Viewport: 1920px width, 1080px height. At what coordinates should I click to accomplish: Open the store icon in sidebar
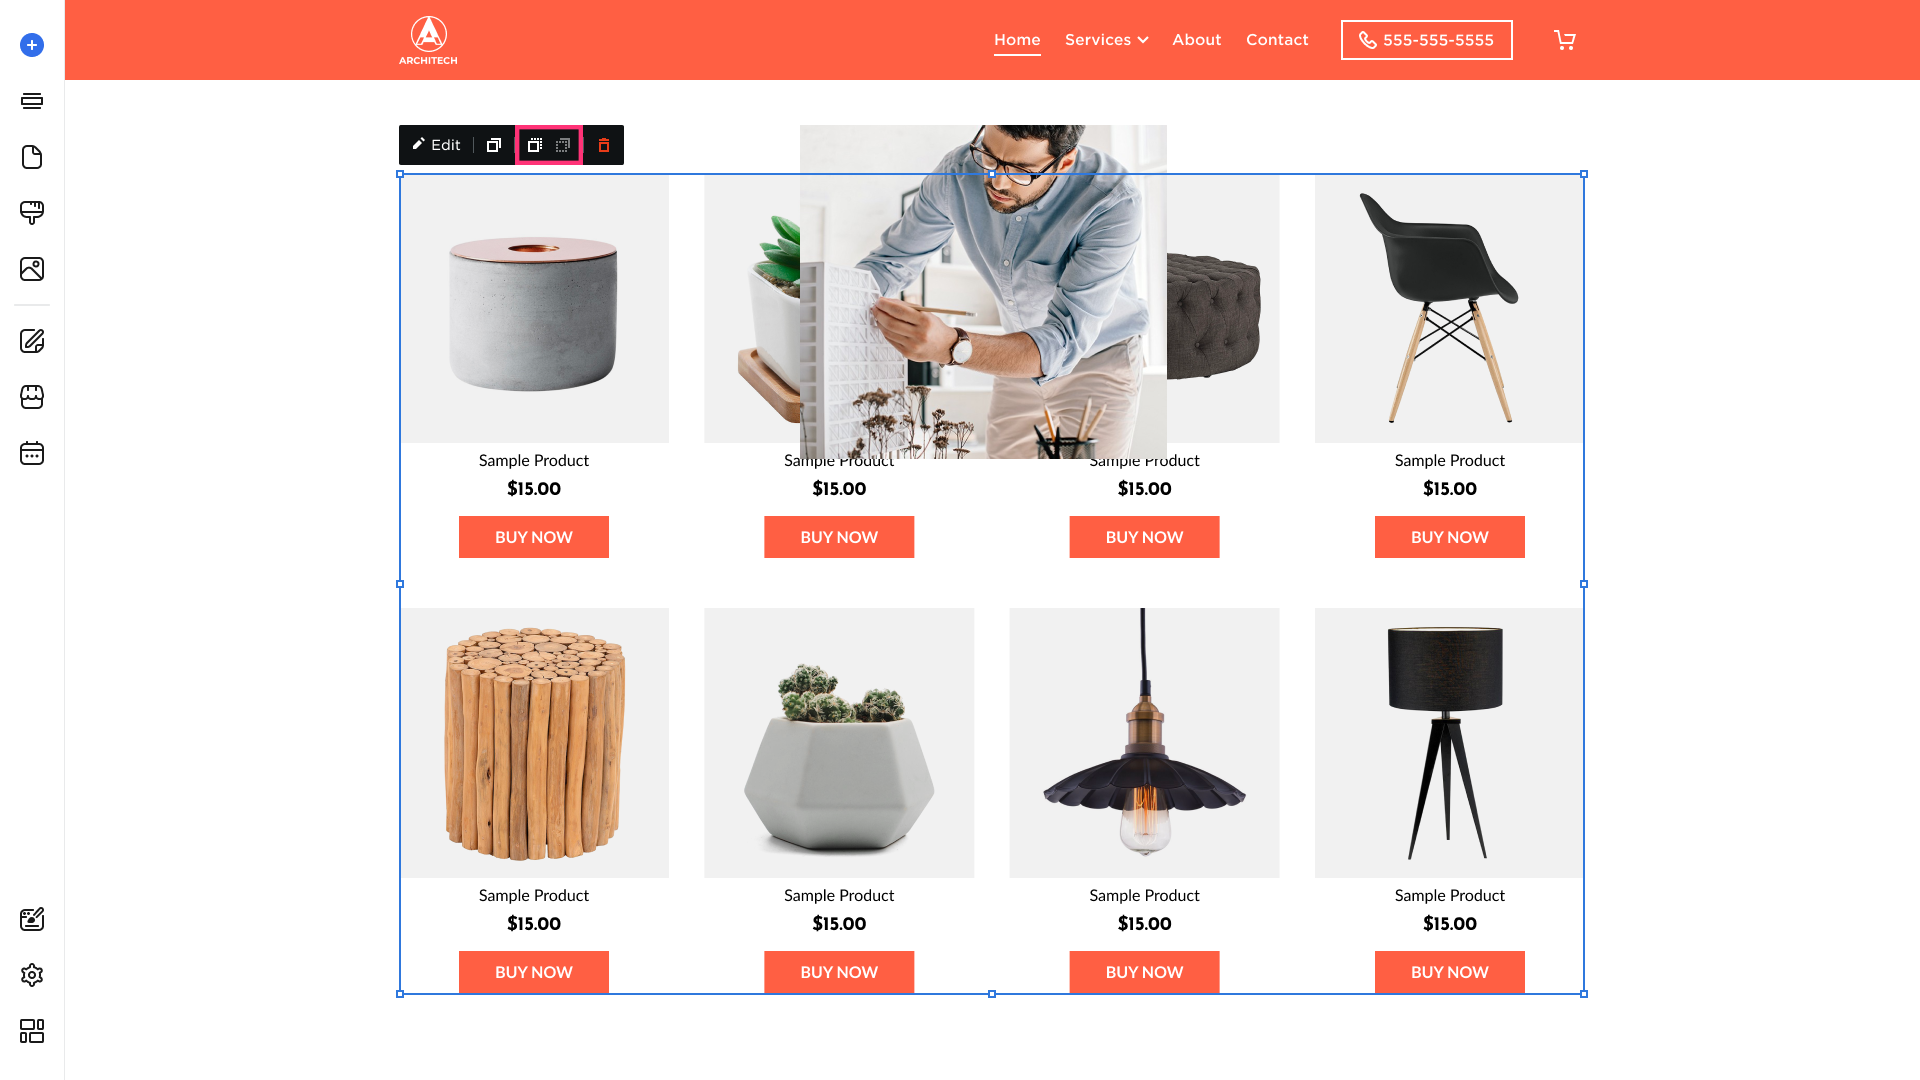[x=32, y=397]
